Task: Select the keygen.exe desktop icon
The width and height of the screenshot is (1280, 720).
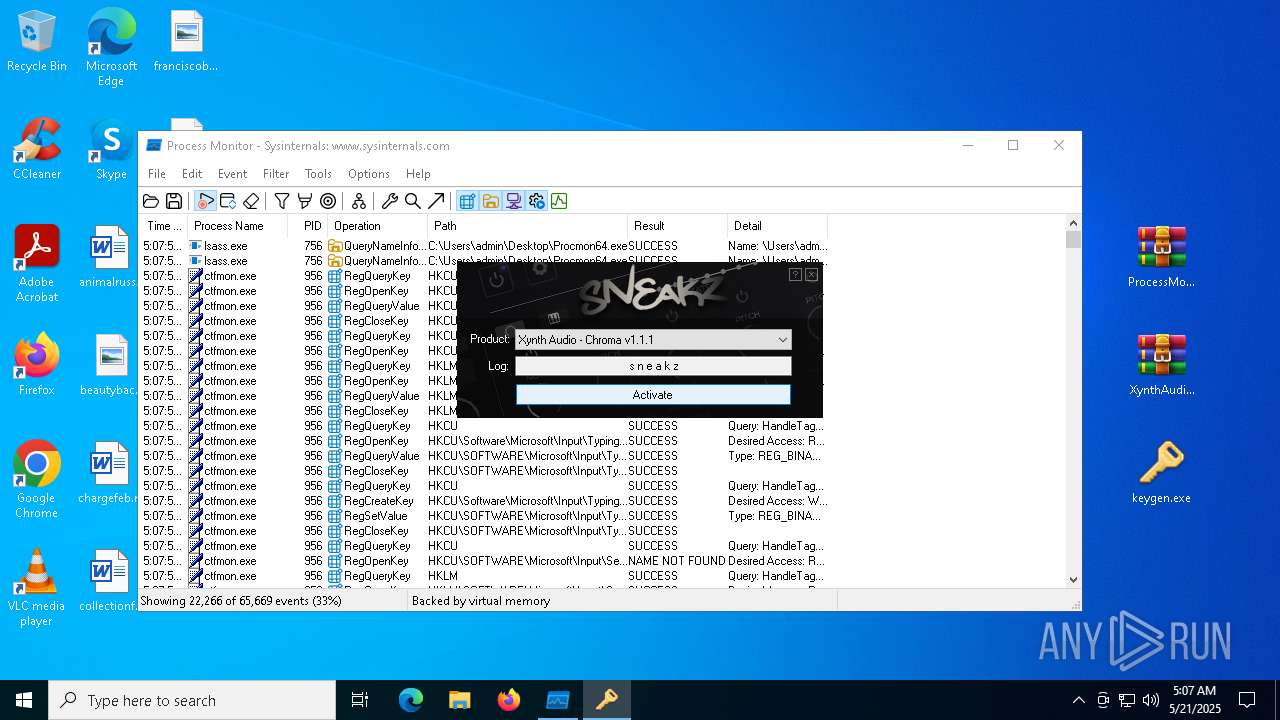Action: (x=1161, y=473)
